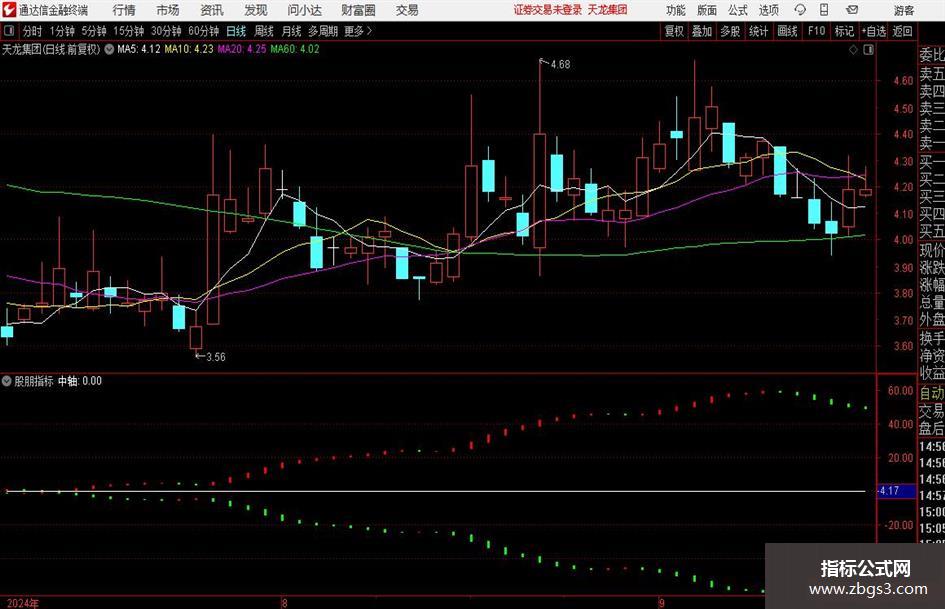Switch to 30分钟 period
Screen dimensions: 945x609
click(166, 31)
